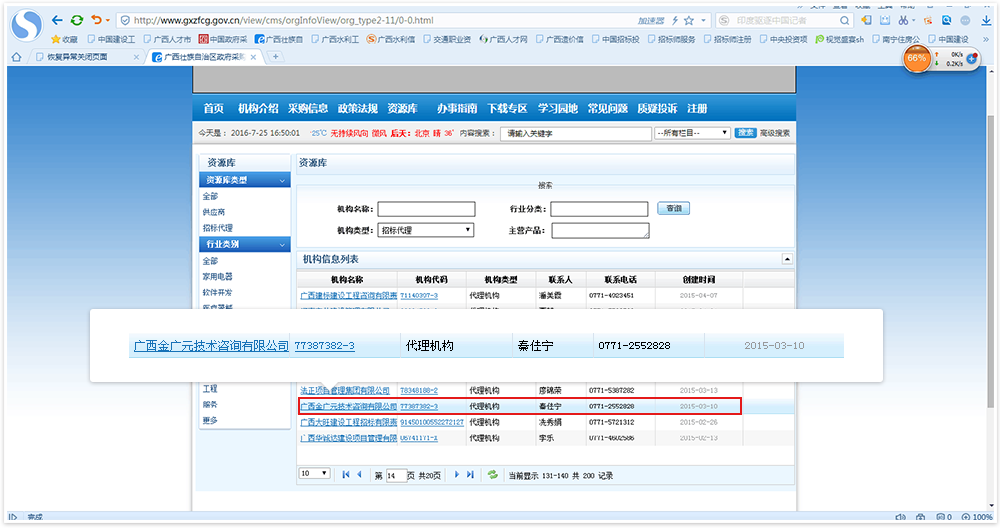The image size is (1000, 528).
Task: Click the browser back arrow
Action: tap(57, 20)
